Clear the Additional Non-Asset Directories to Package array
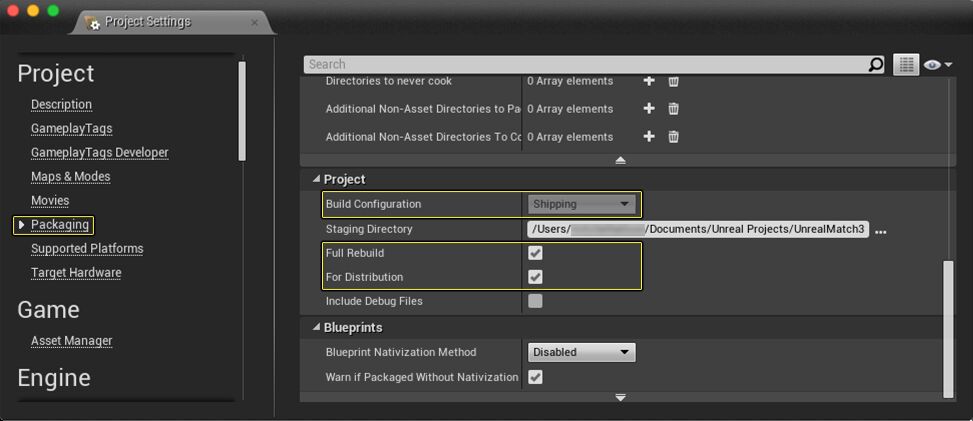Image resolution: width=973 pixels, height=421 pixels. (673, 109)
